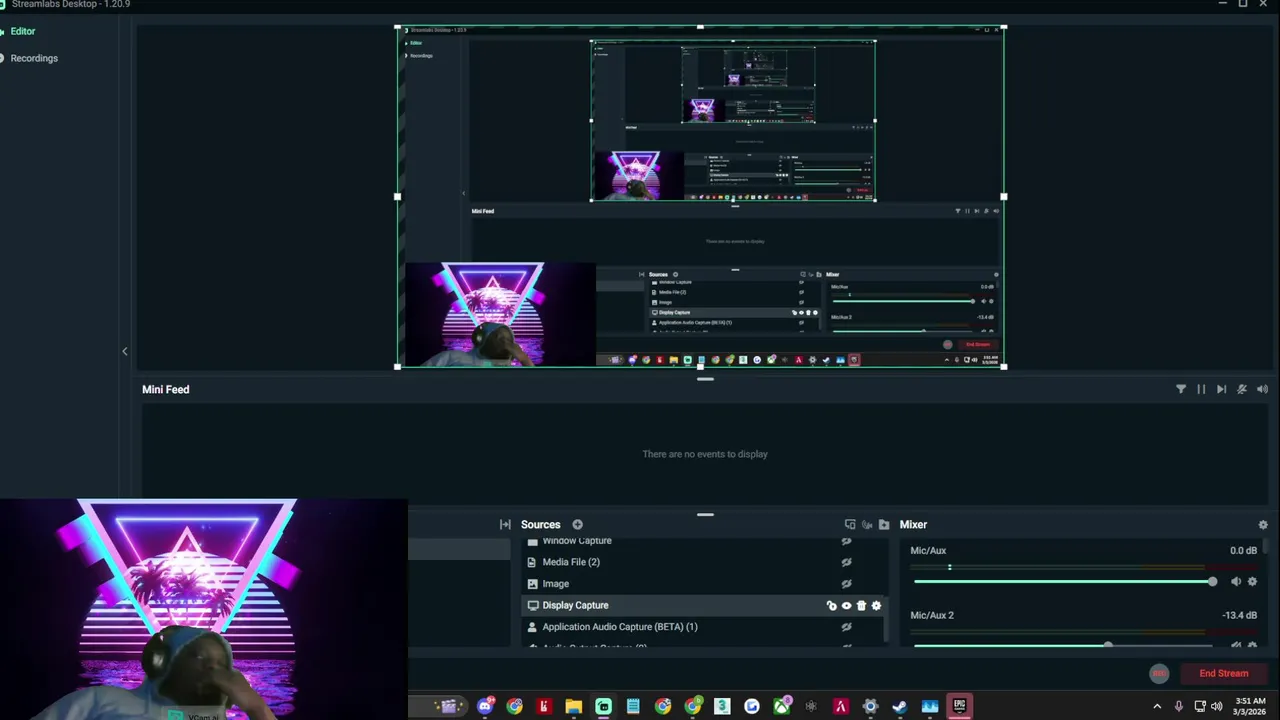Open Discord from the taskbar
The width and height of the screenshot is (1280, 720).
click(x=485, y=706)
